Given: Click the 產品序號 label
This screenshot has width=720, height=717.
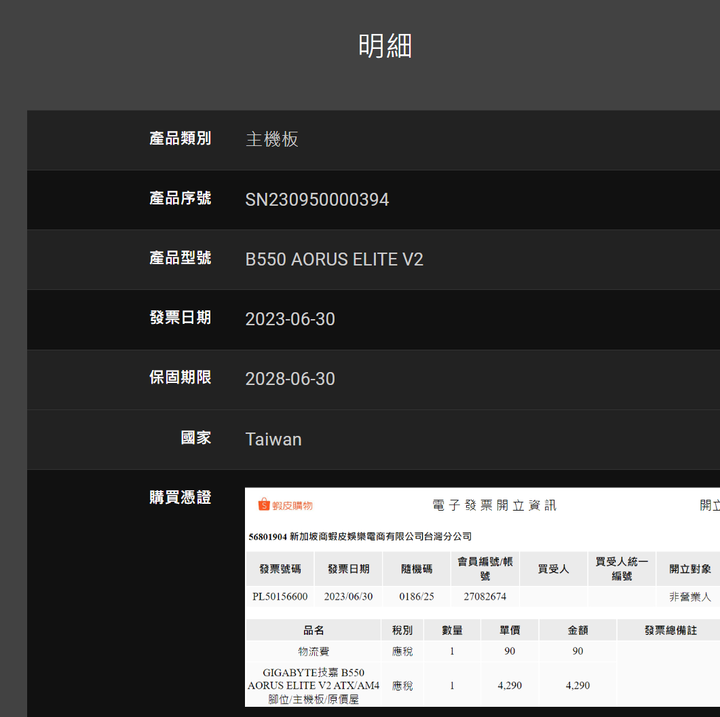Looking at the screenshot, I should (x=180, y=198).
